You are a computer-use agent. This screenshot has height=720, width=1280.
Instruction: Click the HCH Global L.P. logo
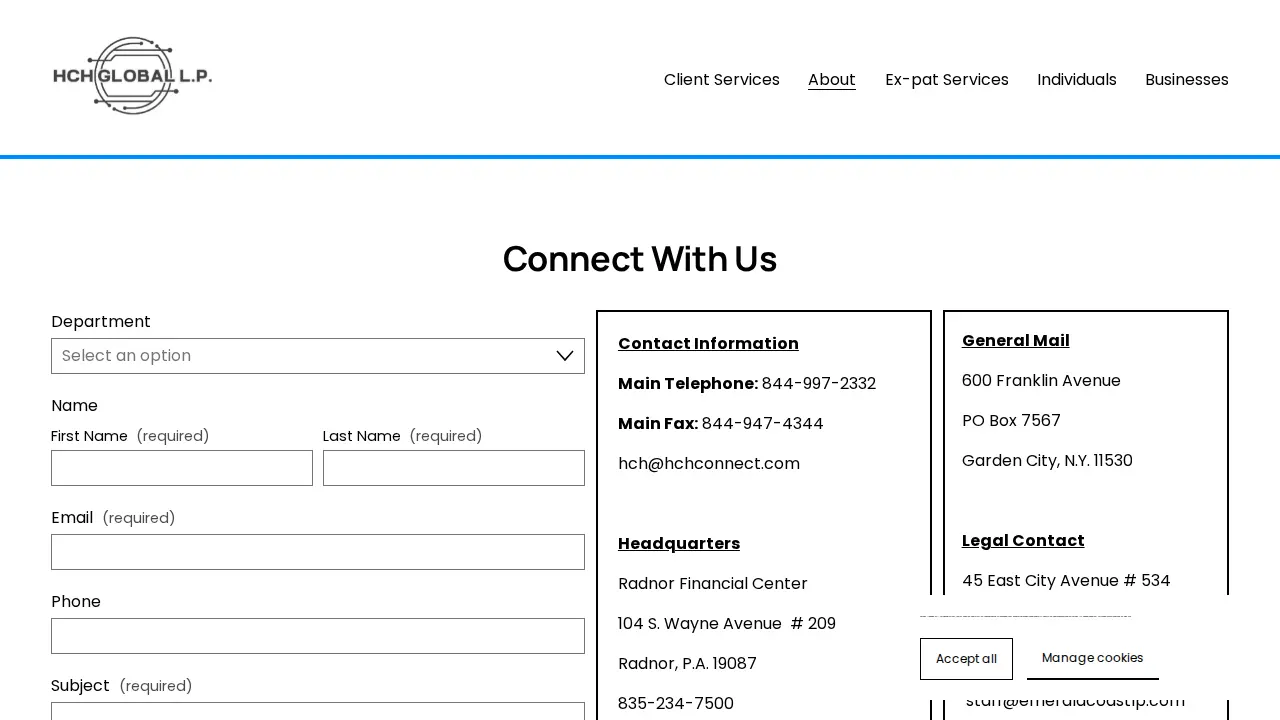[x=132, y=76]
